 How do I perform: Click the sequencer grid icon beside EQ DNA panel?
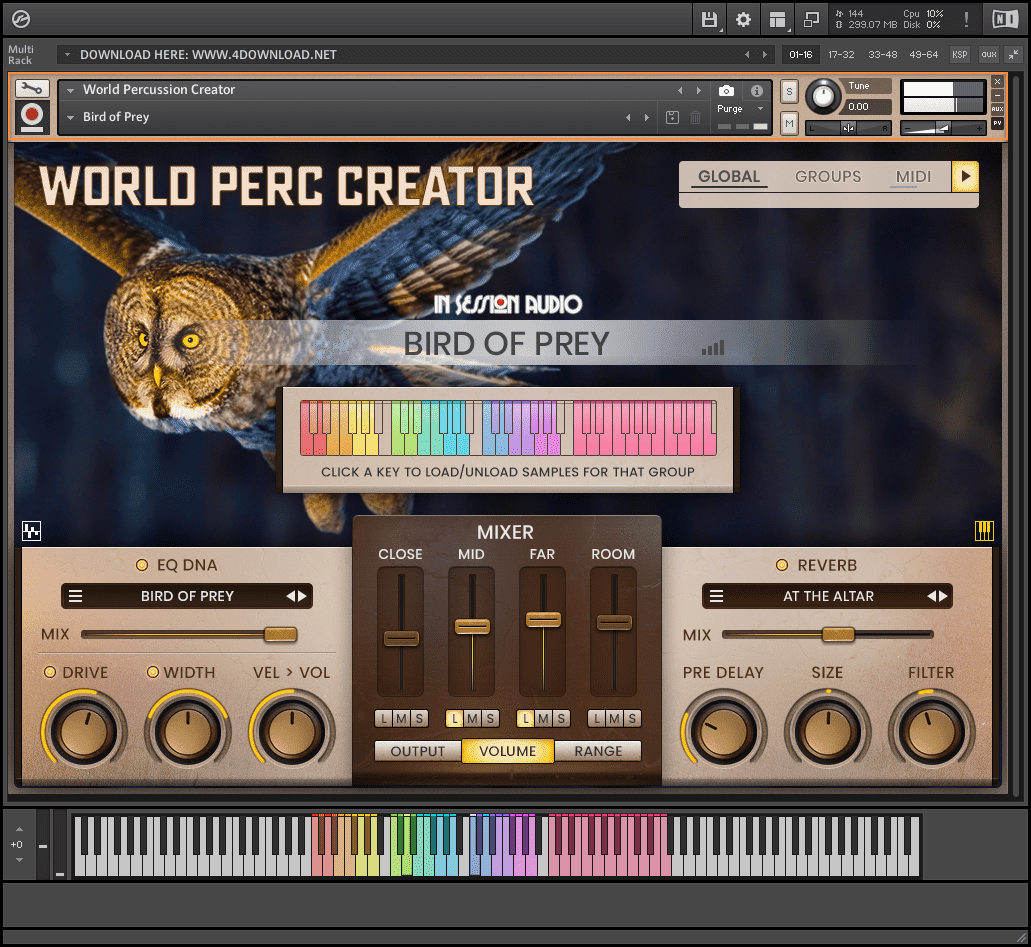[x=32, y=531]
